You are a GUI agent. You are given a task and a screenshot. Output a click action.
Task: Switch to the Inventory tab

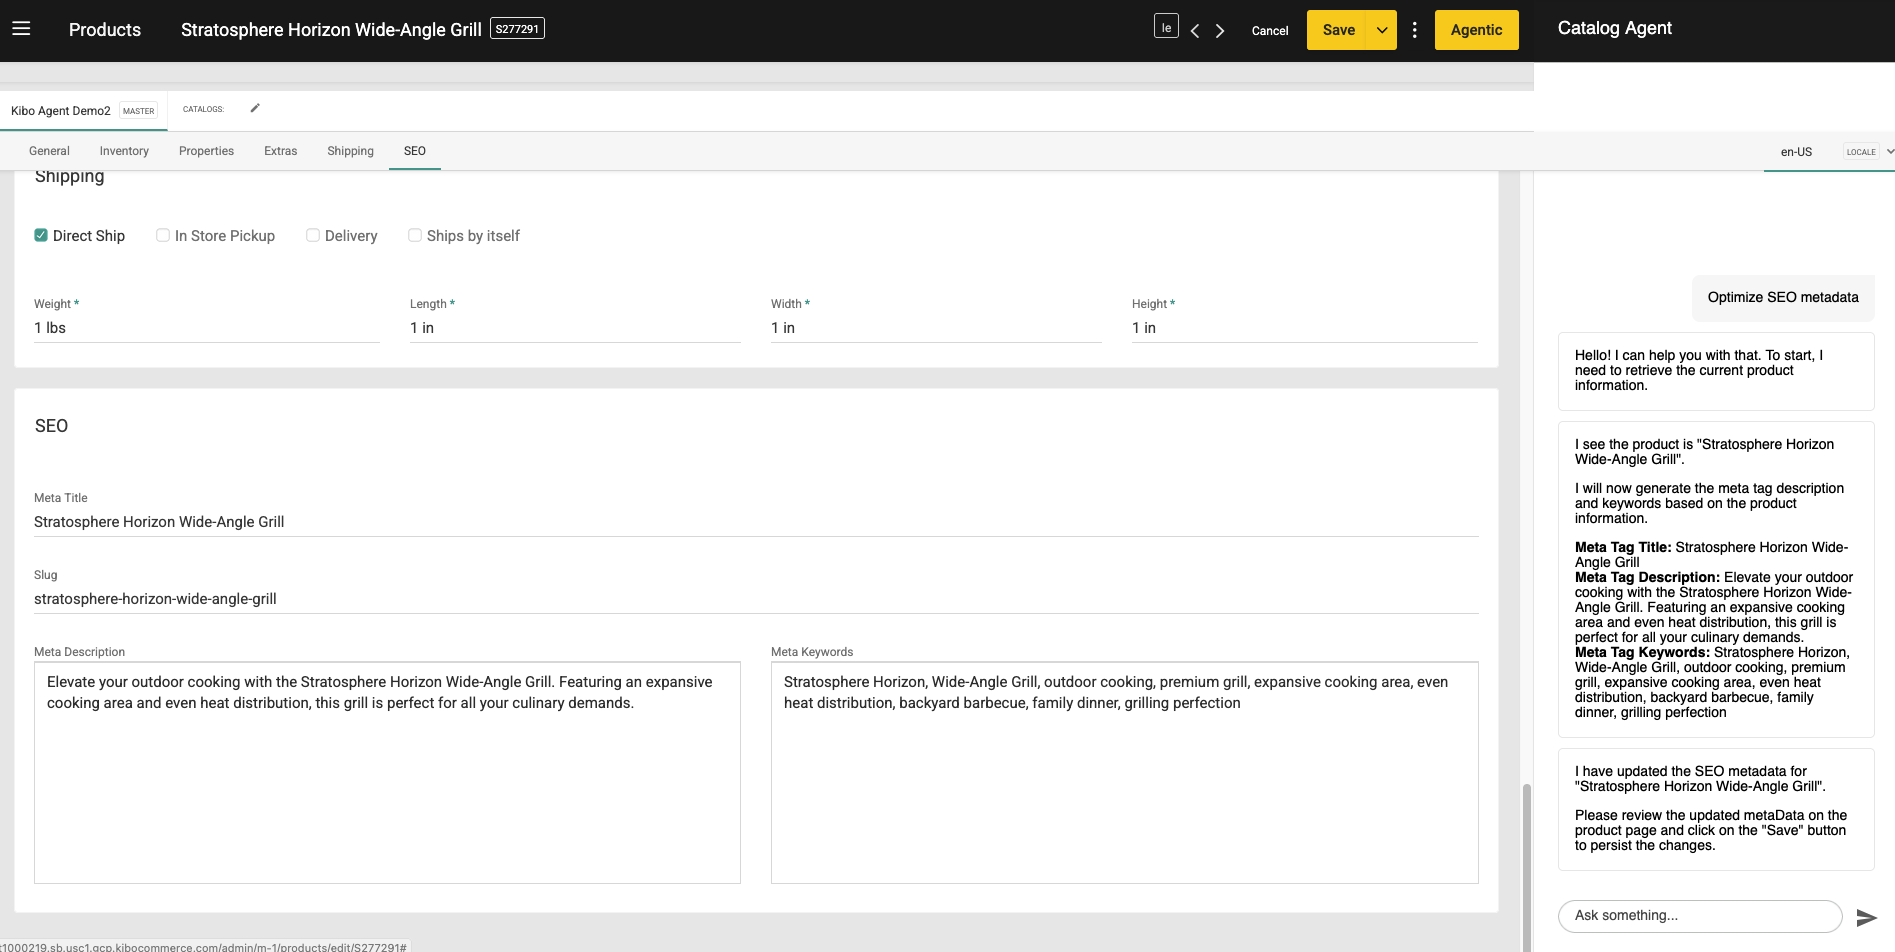pos(123,150)
